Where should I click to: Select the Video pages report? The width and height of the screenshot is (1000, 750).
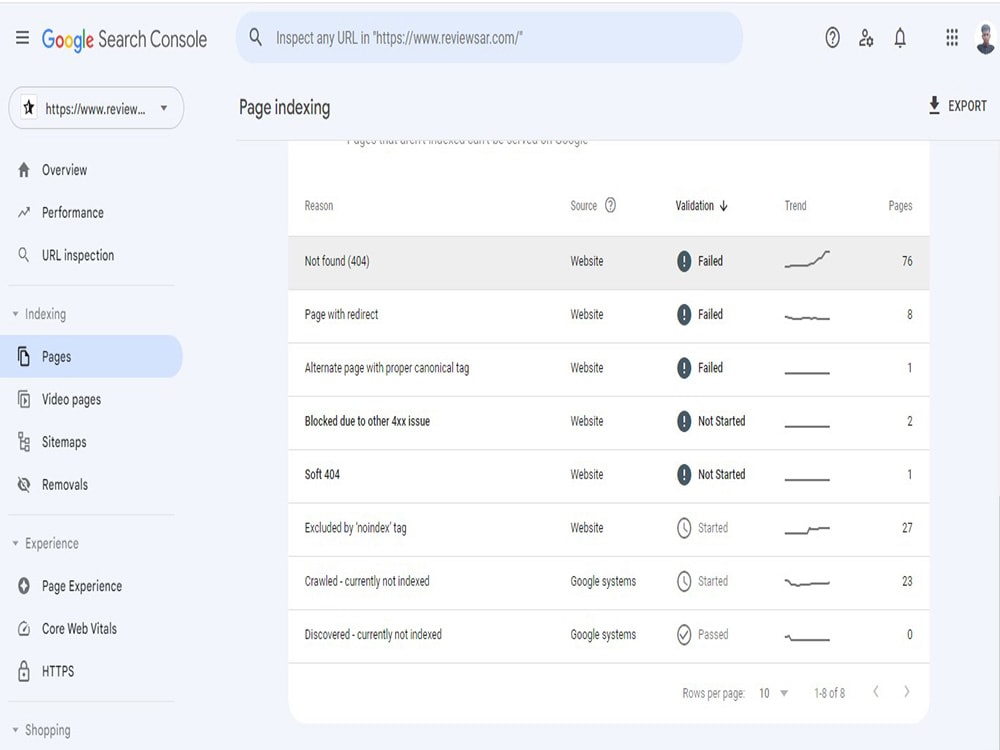point(75,399)
